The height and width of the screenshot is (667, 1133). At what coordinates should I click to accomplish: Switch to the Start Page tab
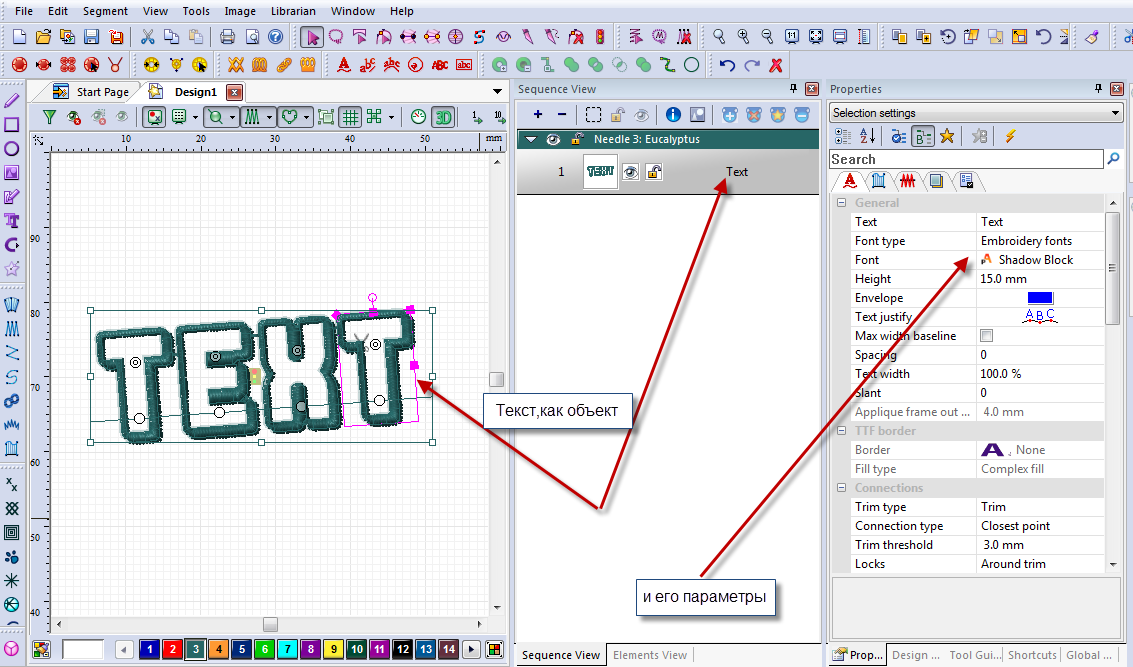click(x=102, y=92)
